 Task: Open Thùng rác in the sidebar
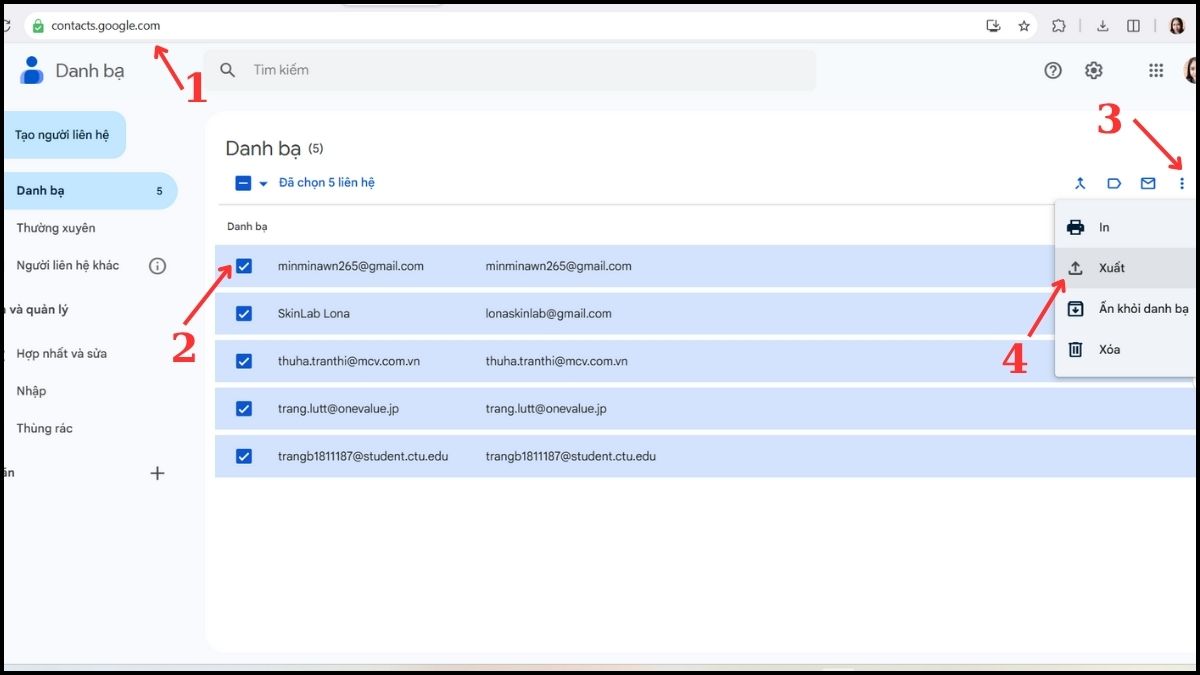point(44,428)
